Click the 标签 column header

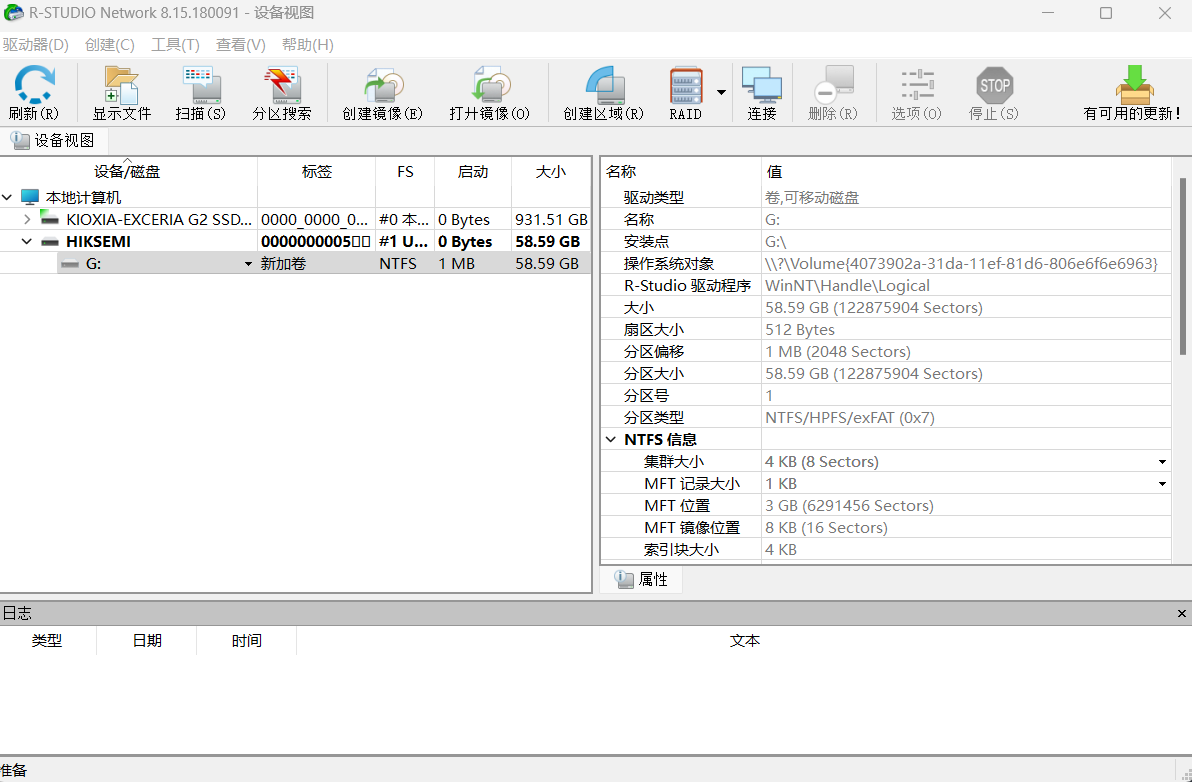pyautogui.click(x=316, y=172)
